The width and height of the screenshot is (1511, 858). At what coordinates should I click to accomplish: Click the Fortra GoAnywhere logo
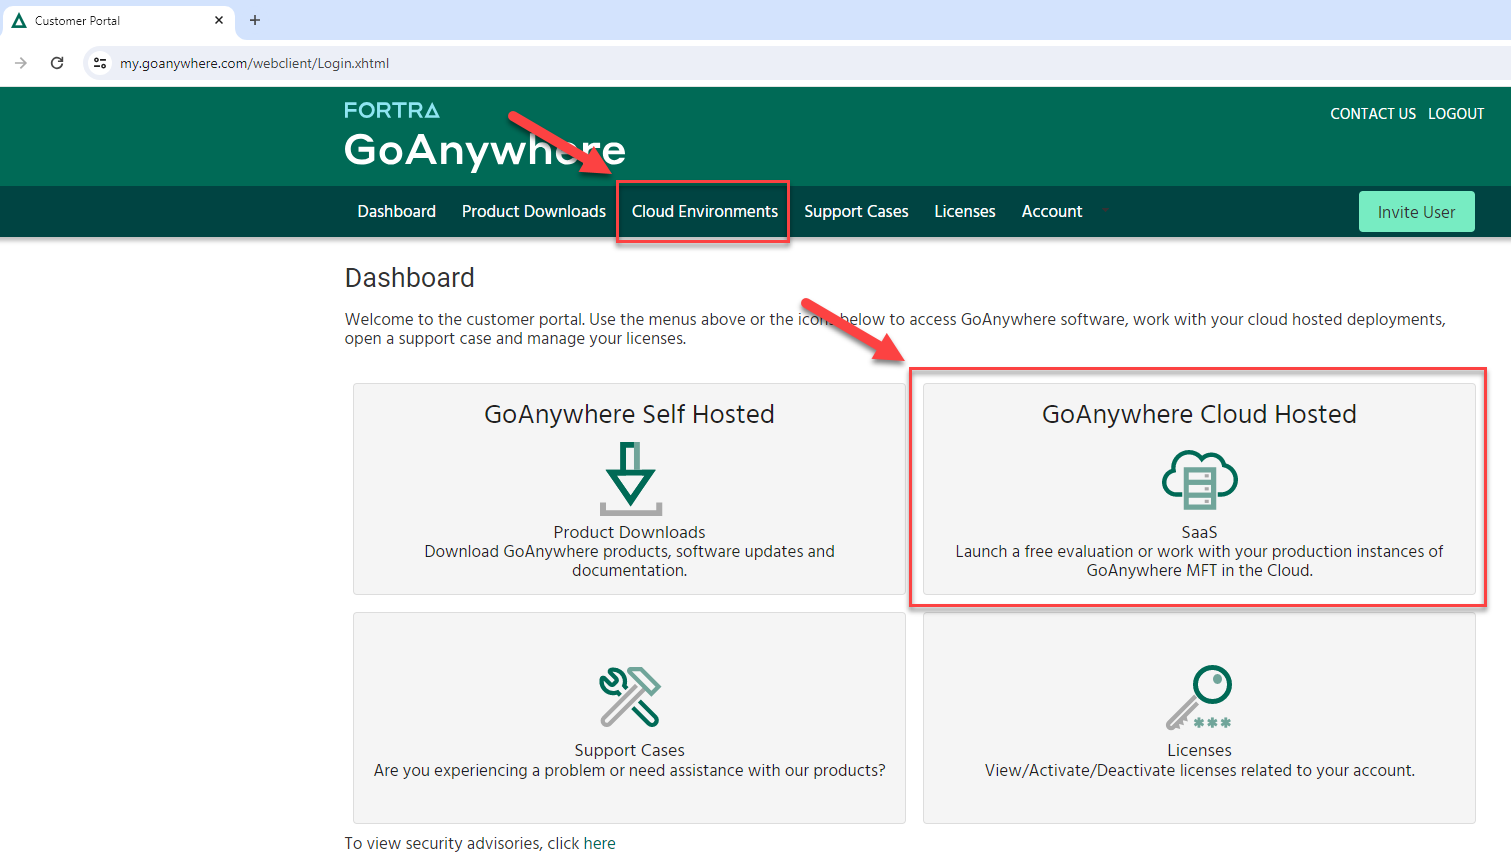click(484, 136)
